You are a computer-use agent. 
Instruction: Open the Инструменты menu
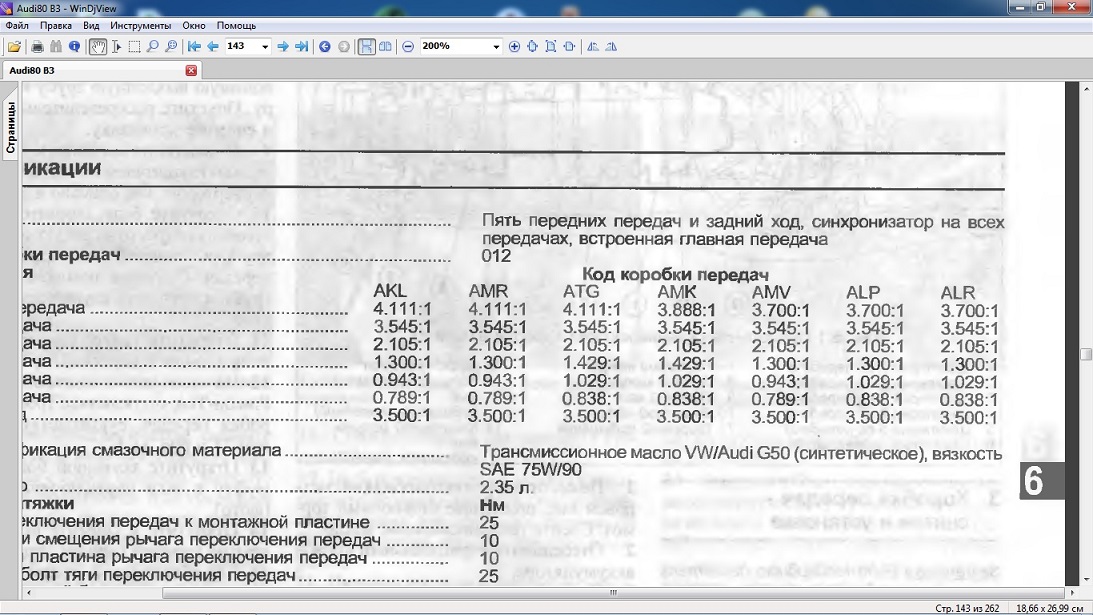click(140, 25)
